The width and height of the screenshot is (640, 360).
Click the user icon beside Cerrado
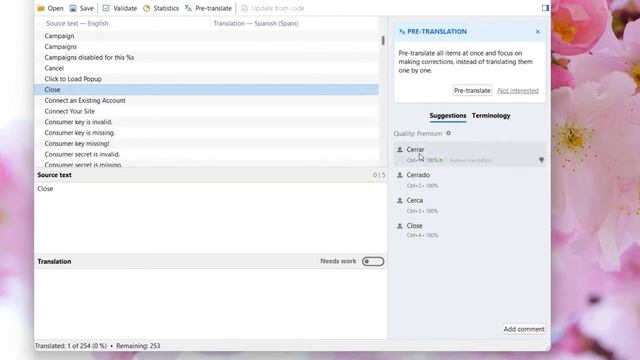tap(400, 175)
